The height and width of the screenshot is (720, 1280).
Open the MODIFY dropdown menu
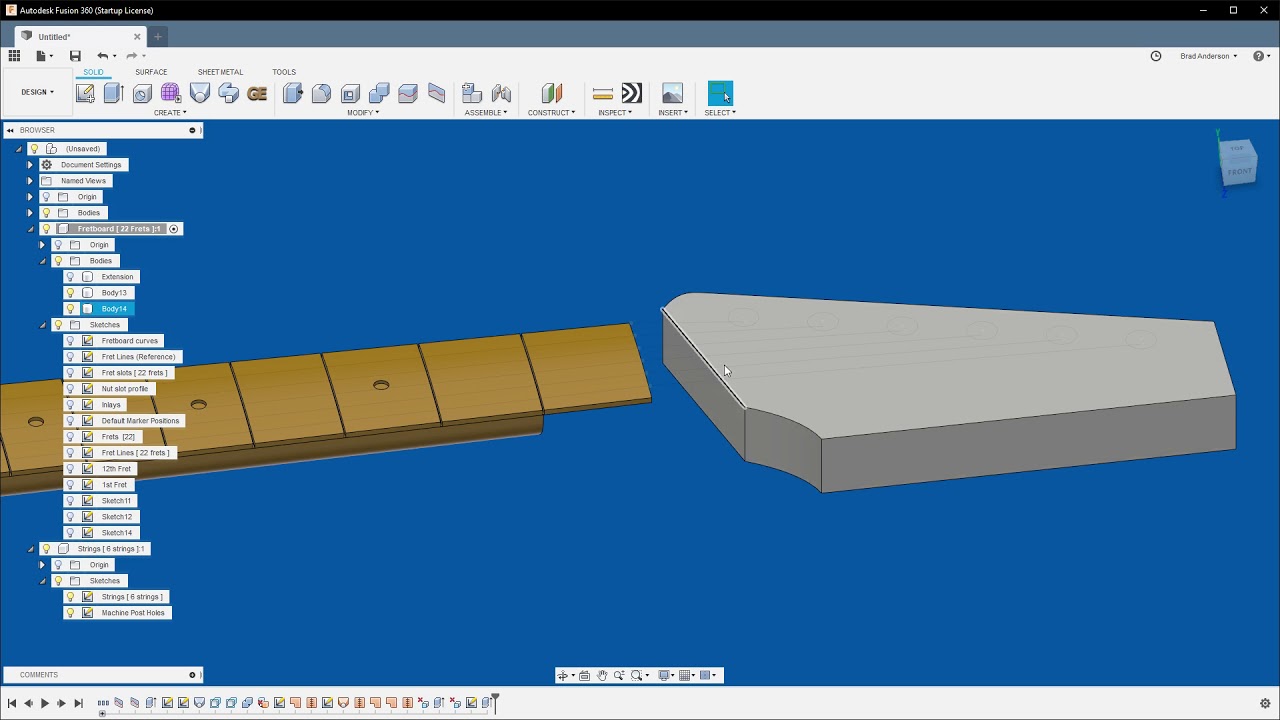click(x=363, y=112)
